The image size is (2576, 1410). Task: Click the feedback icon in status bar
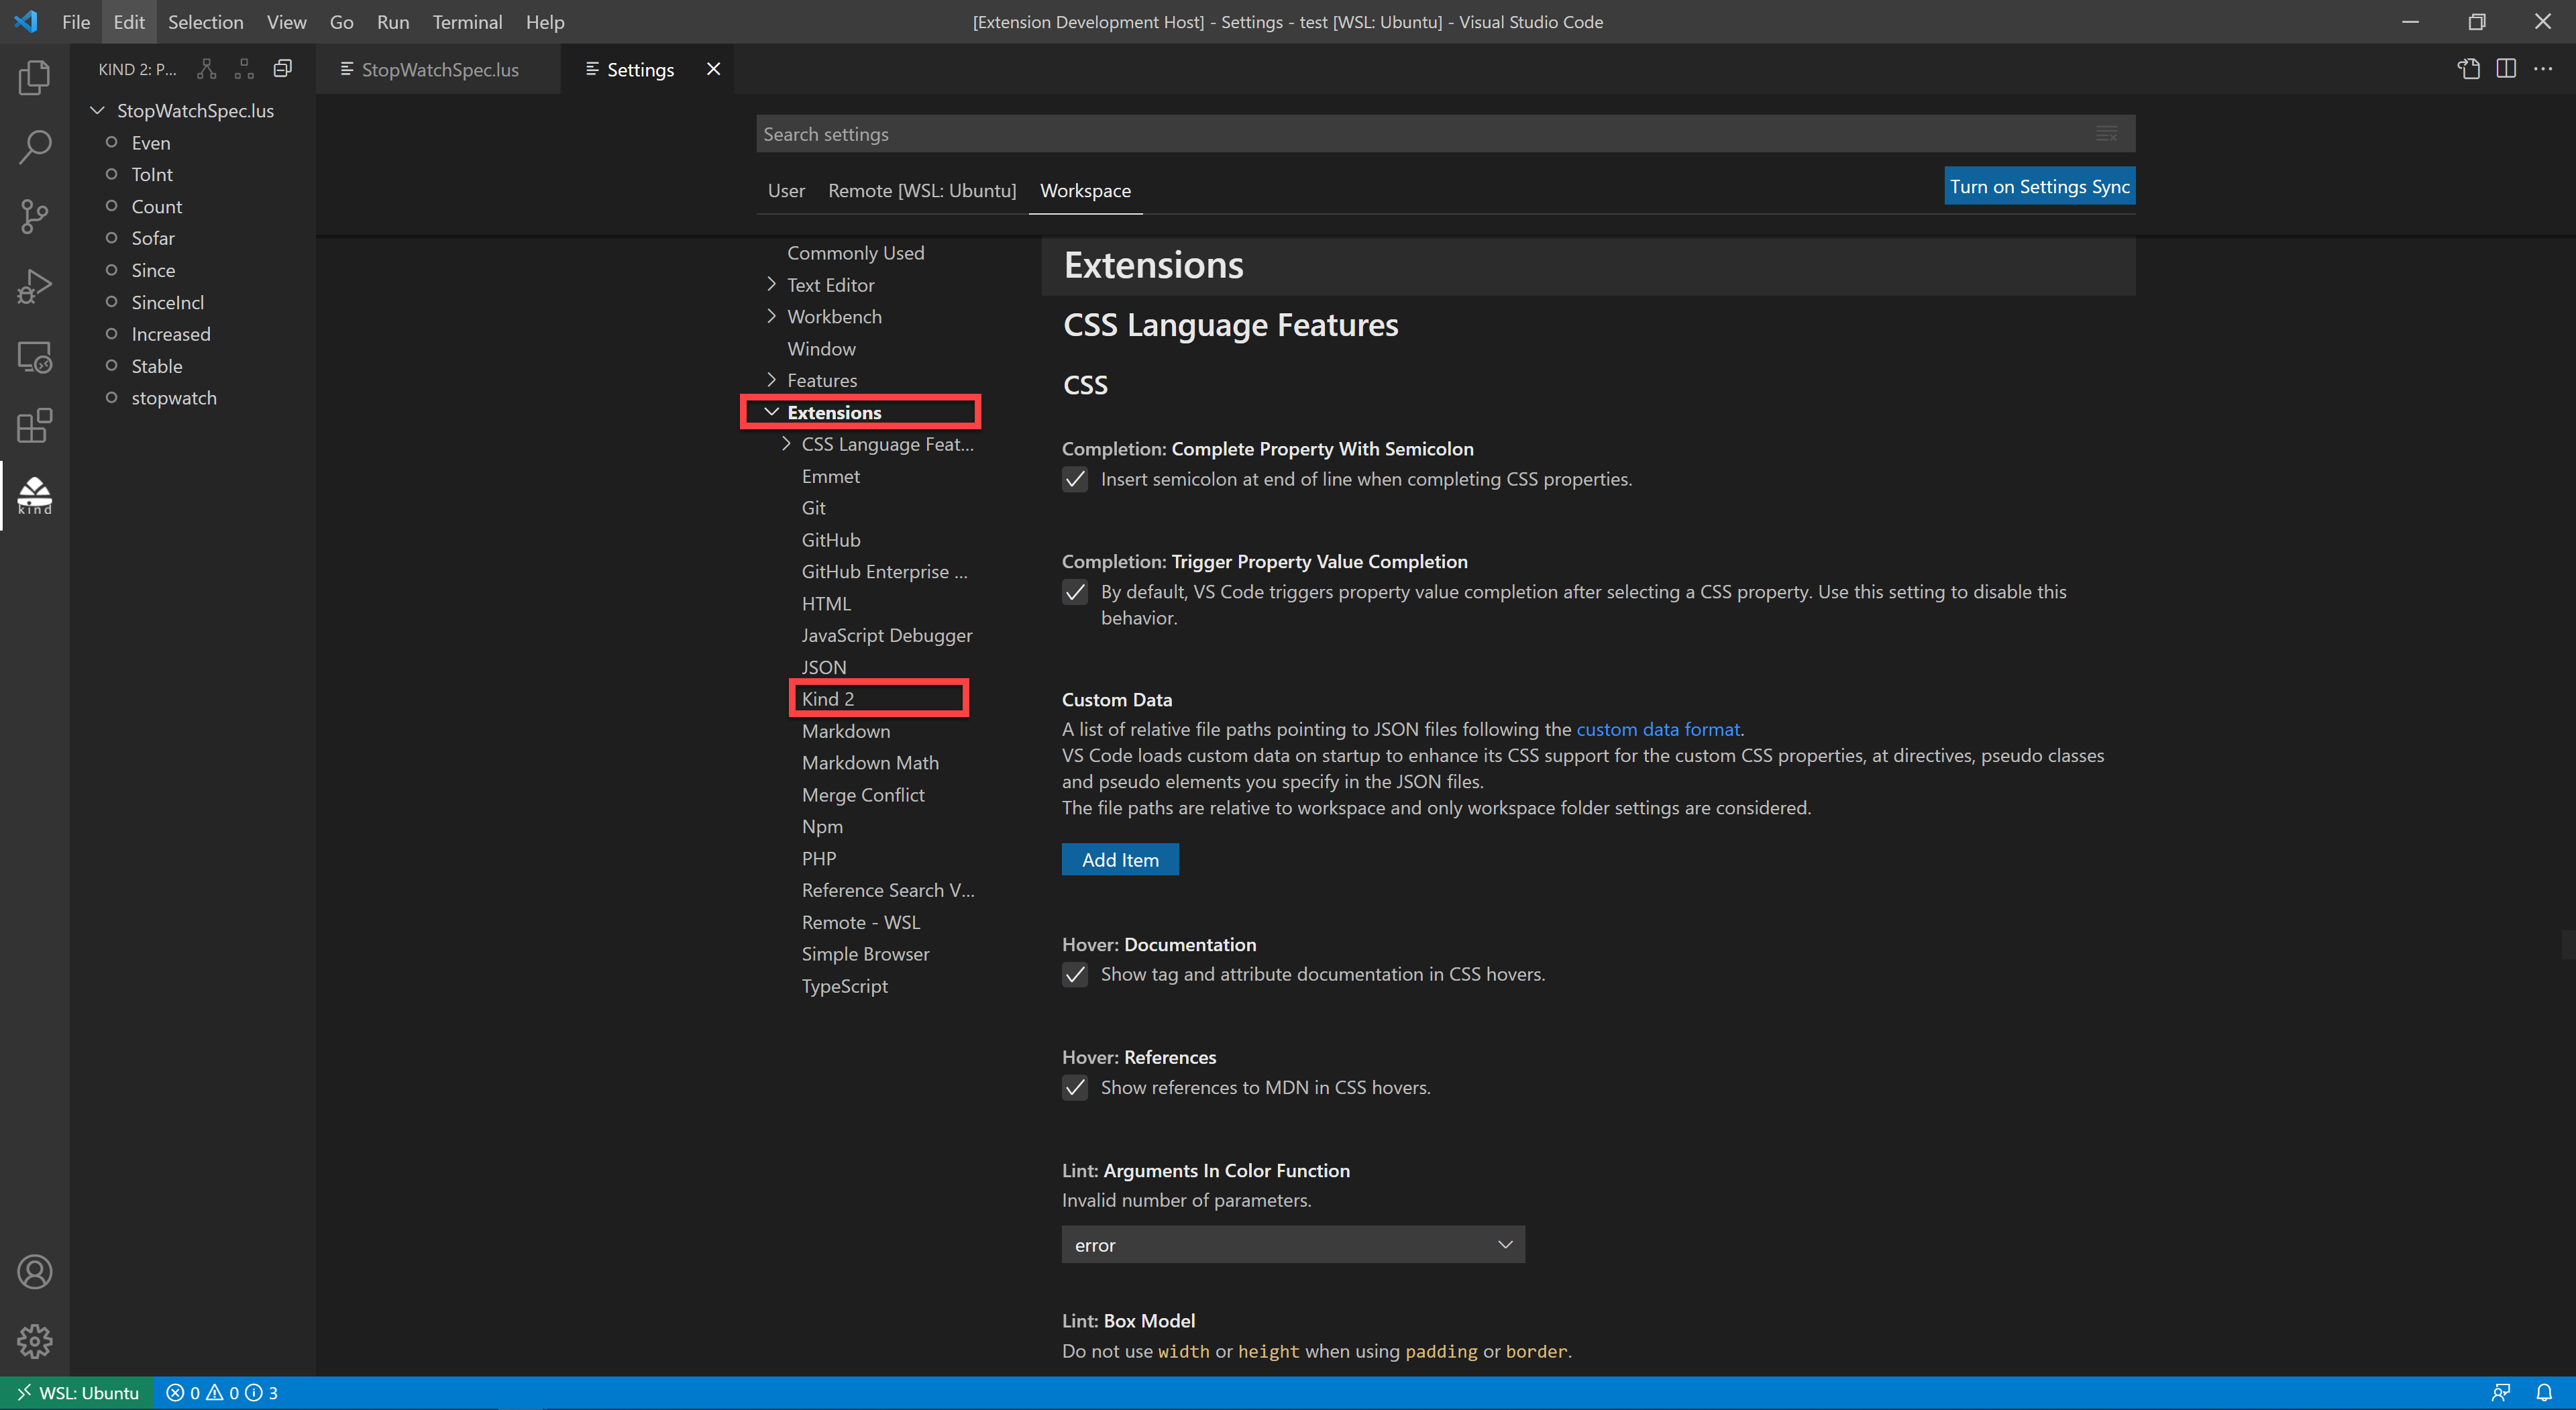coord(2501,1393)
